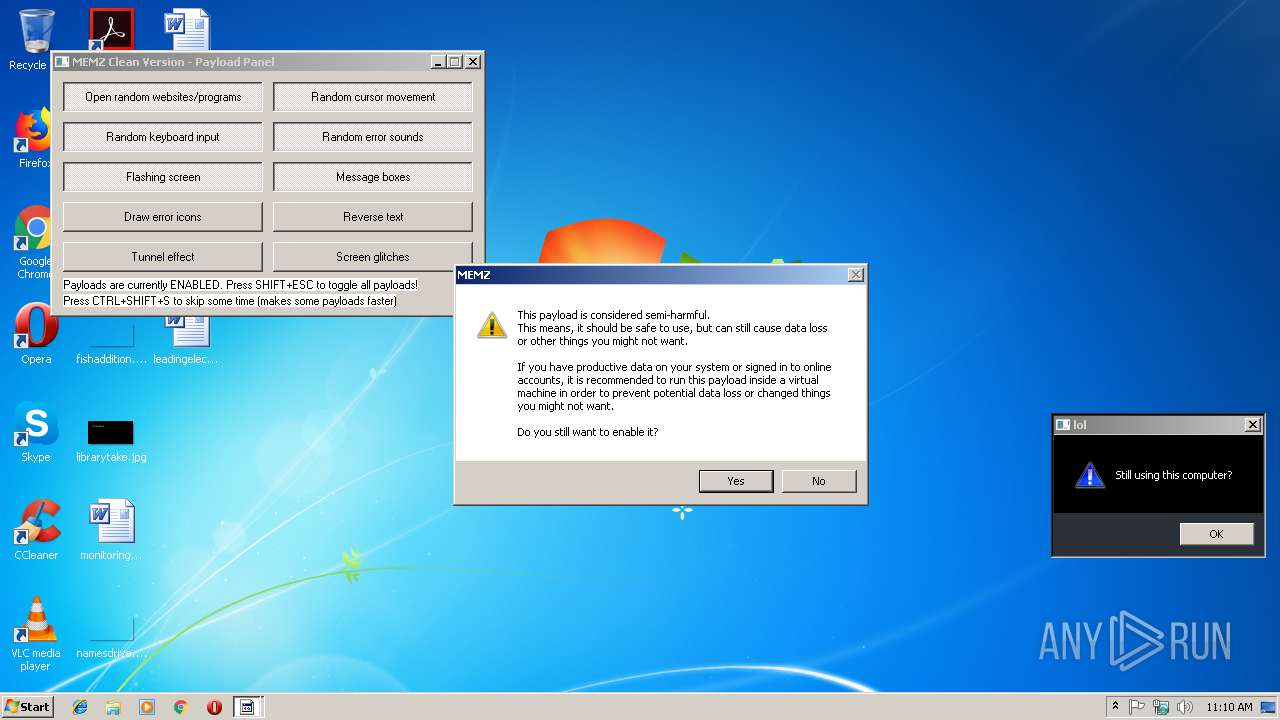The image size is (1280, 720).
Task: Click OK in the lol dialog
Action: click(x=1216, y=534)
